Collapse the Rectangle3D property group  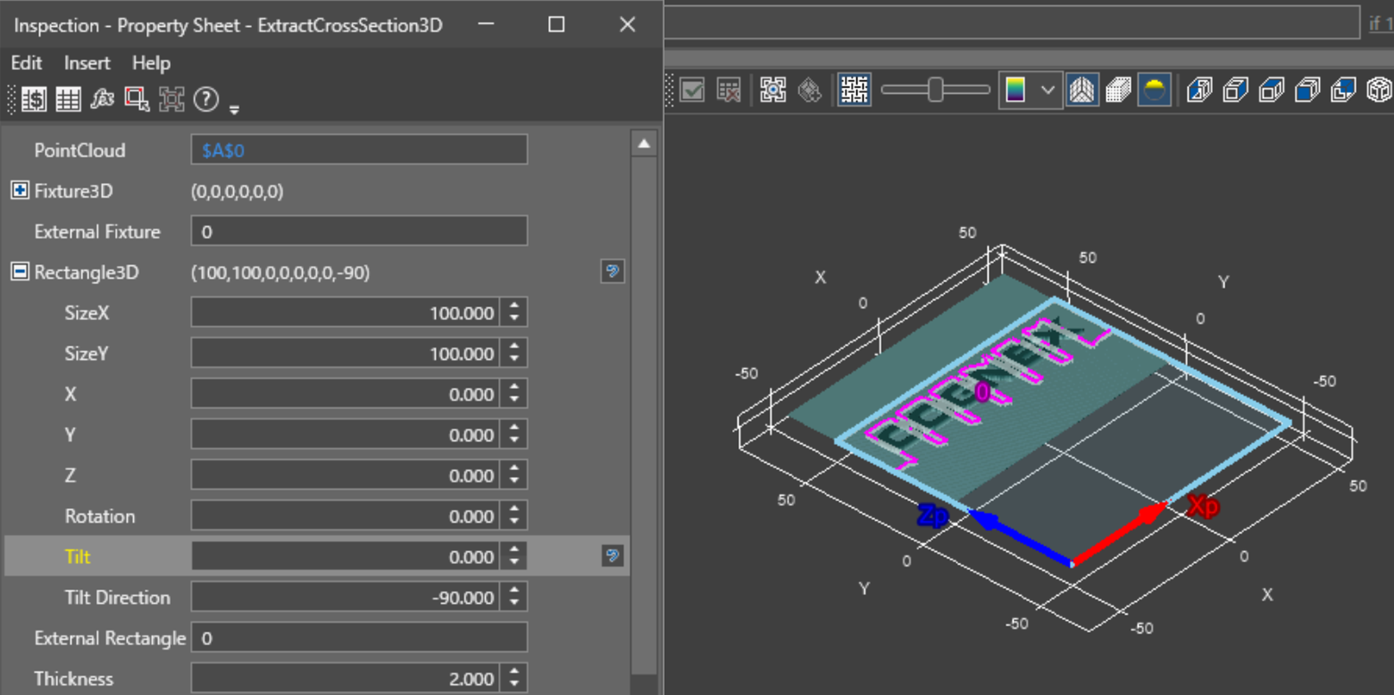pyautogui.click(x=19, y=272)
